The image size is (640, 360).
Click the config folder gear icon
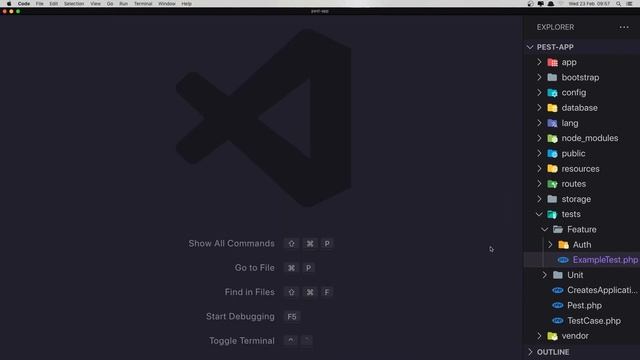point(552,93)
